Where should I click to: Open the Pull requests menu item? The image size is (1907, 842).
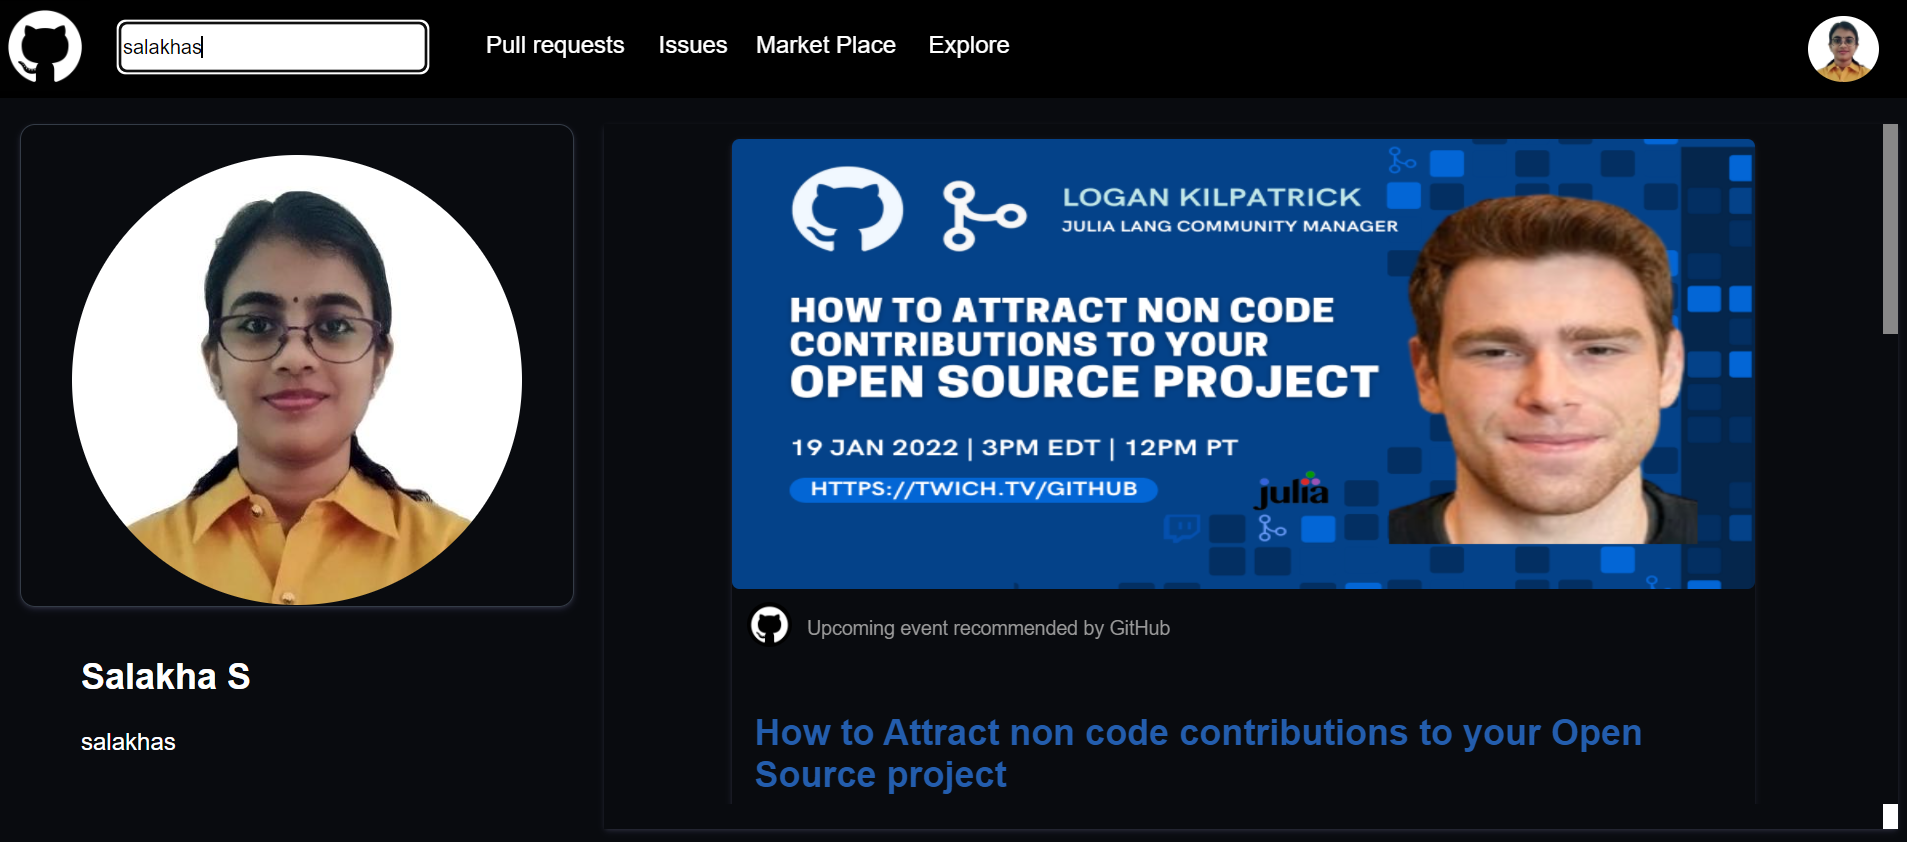click(555, 45)
